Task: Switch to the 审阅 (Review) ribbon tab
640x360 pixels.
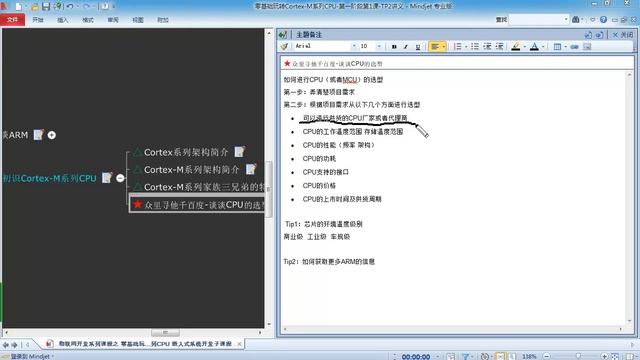Action: point(113,20)
